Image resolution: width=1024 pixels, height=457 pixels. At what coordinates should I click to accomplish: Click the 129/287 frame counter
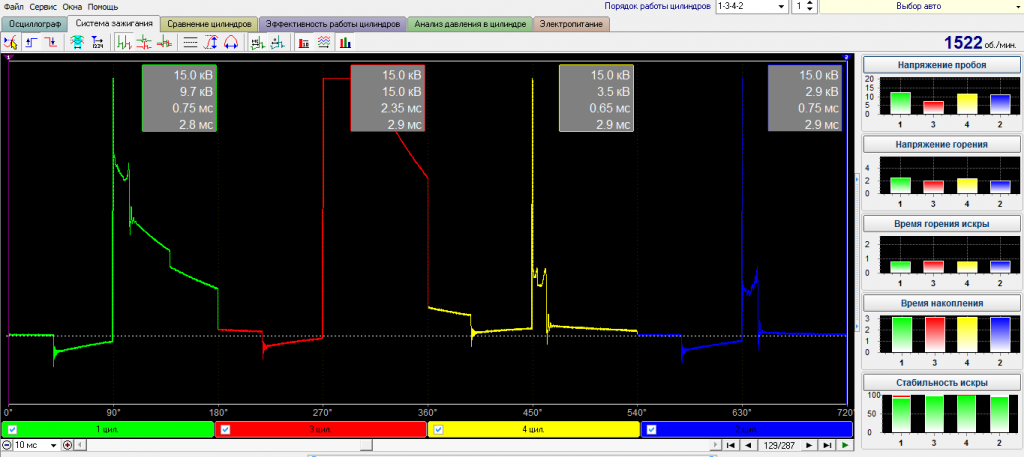[x=778, y=445]
